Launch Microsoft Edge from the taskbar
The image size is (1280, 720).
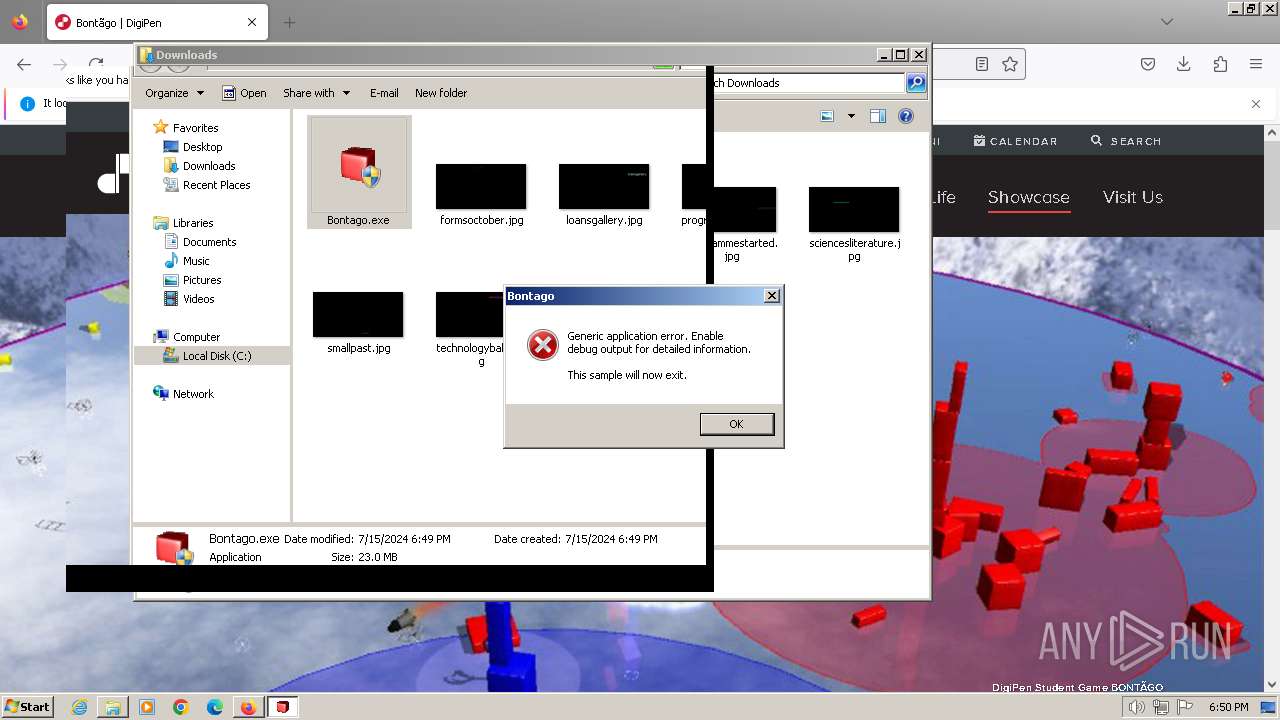click(x=215, y=707)
